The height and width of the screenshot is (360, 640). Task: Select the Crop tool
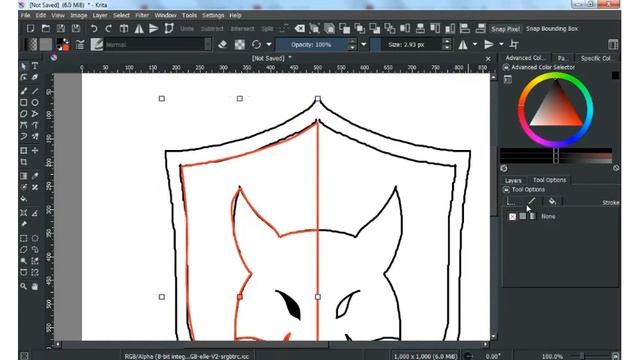tap(24, 162)
